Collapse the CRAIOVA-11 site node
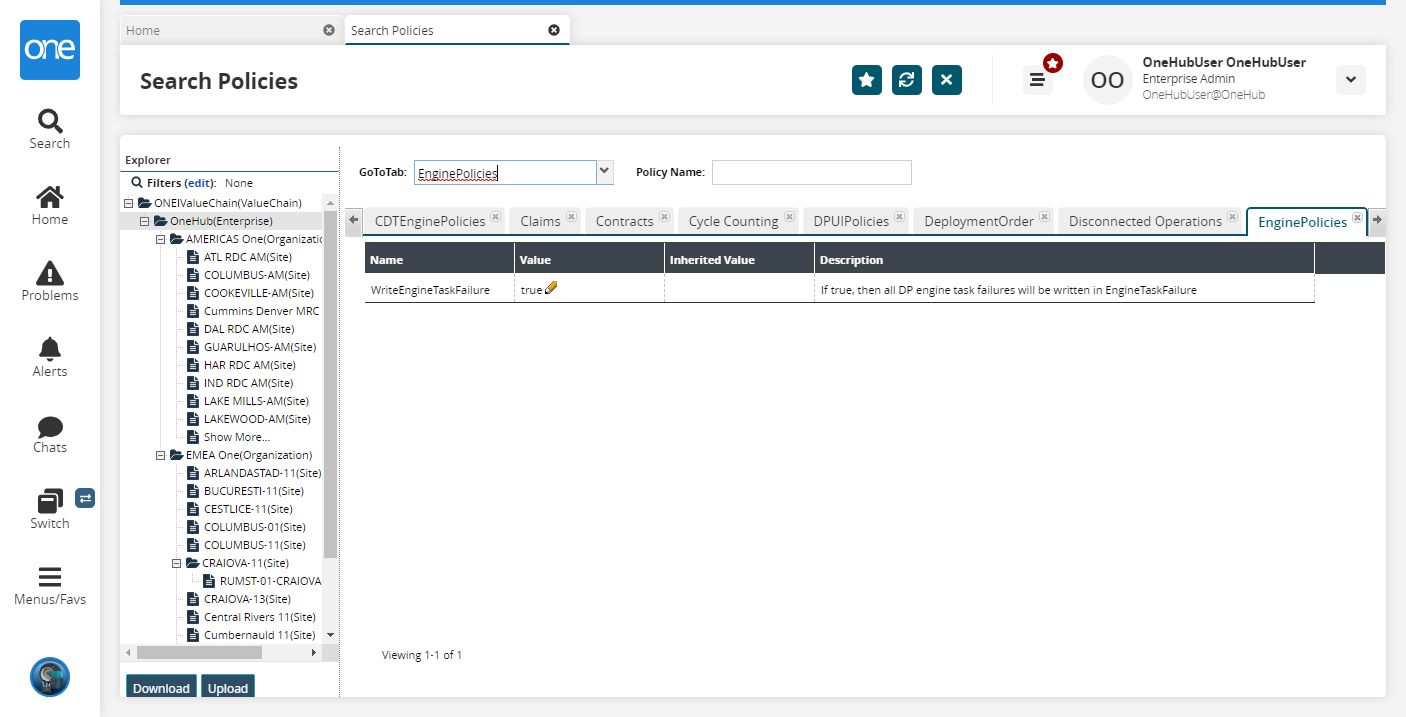Image resolution: width=1406 pixels, height=717 pixels. tap(178, 563)
